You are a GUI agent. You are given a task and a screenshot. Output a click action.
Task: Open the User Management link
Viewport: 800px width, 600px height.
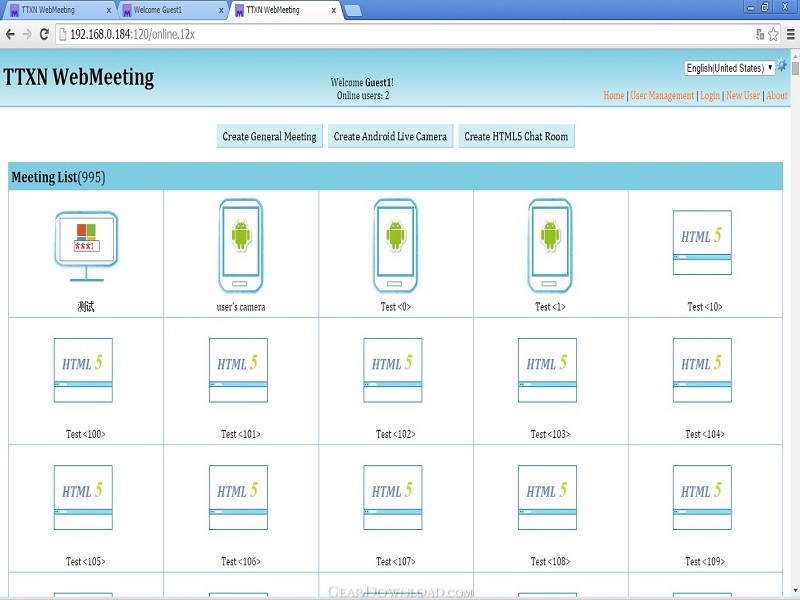pyautogui.click(x=662, y=95)
